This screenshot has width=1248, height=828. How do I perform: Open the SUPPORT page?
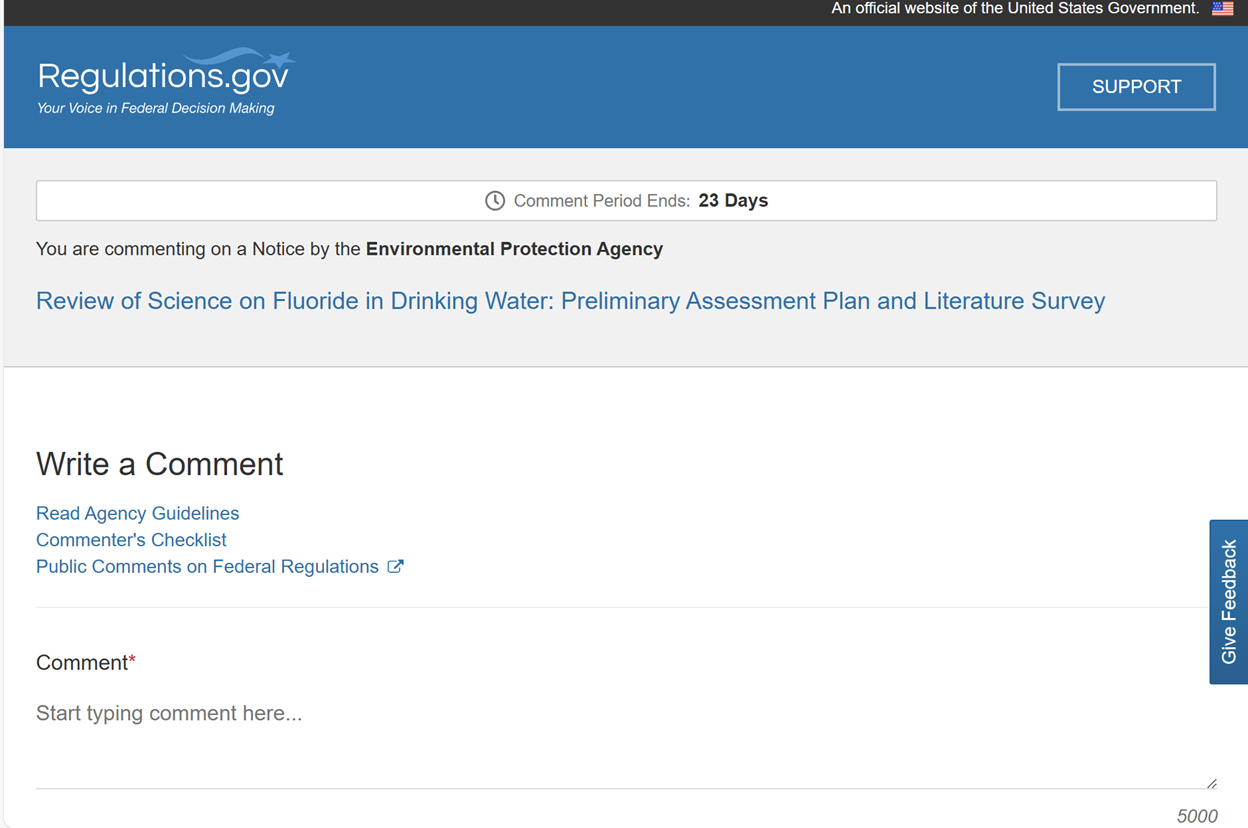tap(1136, 87)
